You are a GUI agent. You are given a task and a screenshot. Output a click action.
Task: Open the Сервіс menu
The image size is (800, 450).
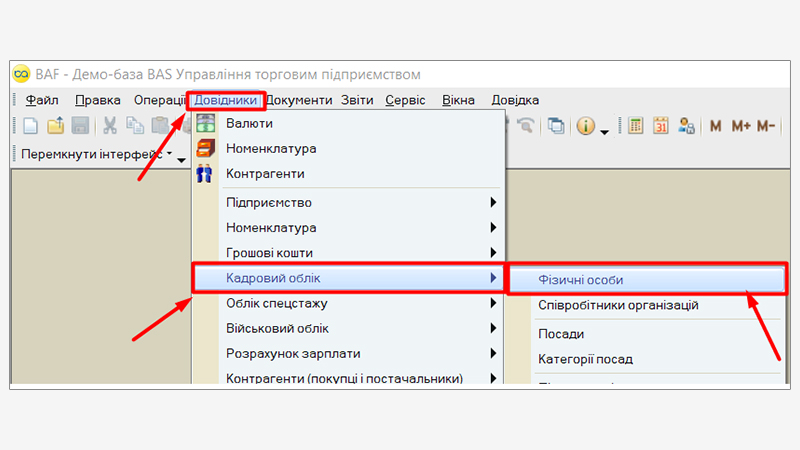[405, 100]
